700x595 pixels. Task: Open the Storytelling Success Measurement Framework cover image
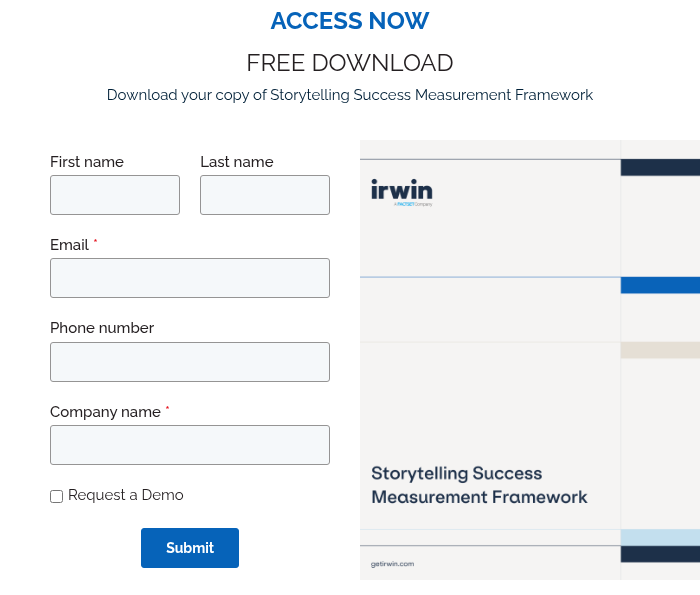pyautogui.click(x=530, y=360)
